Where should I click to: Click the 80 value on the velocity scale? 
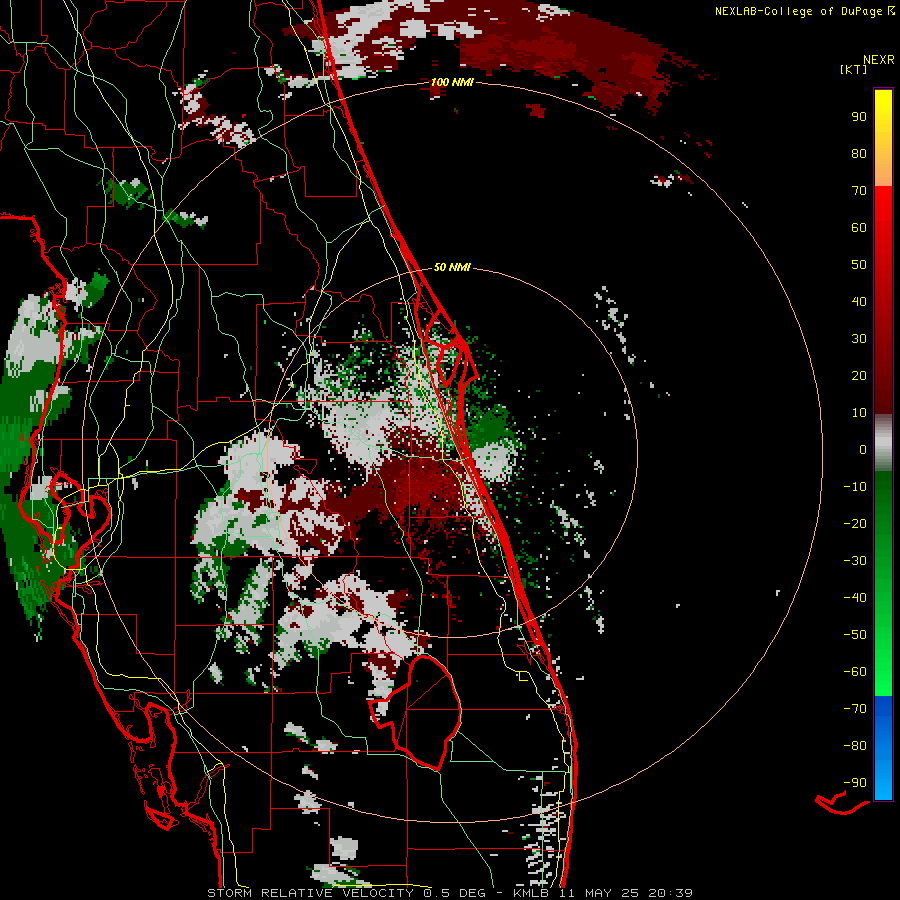(x=859, y=153)
